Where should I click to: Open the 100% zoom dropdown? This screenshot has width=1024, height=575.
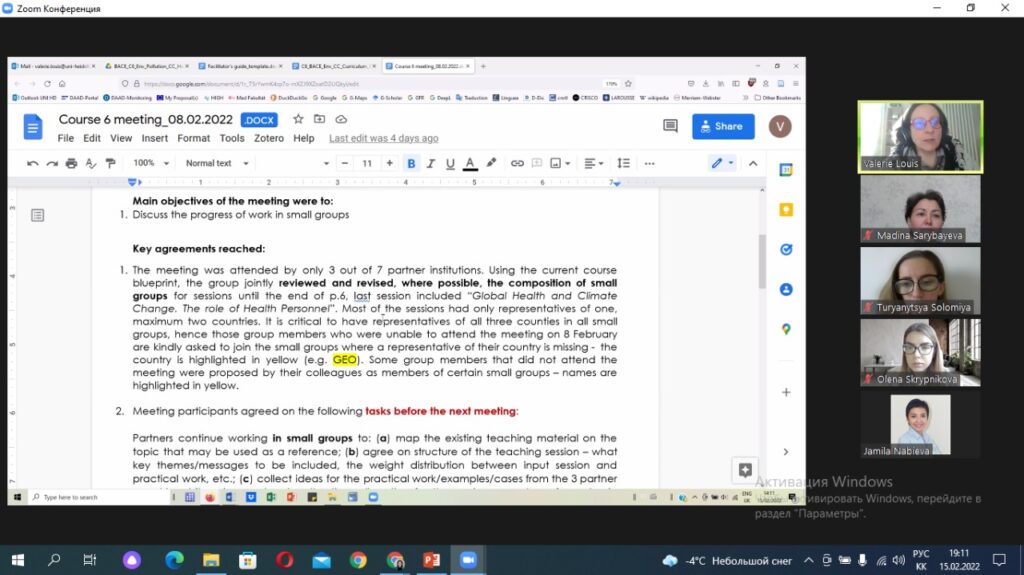coord(151,163)
